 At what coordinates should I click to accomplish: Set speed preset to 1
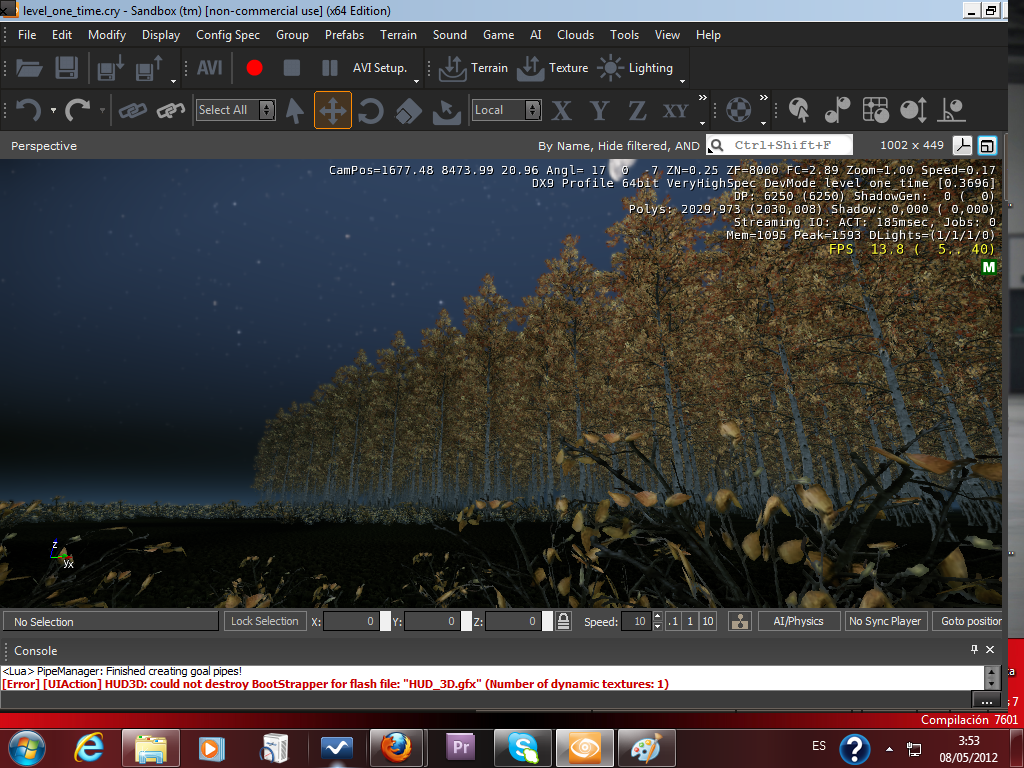coord(690,621)
